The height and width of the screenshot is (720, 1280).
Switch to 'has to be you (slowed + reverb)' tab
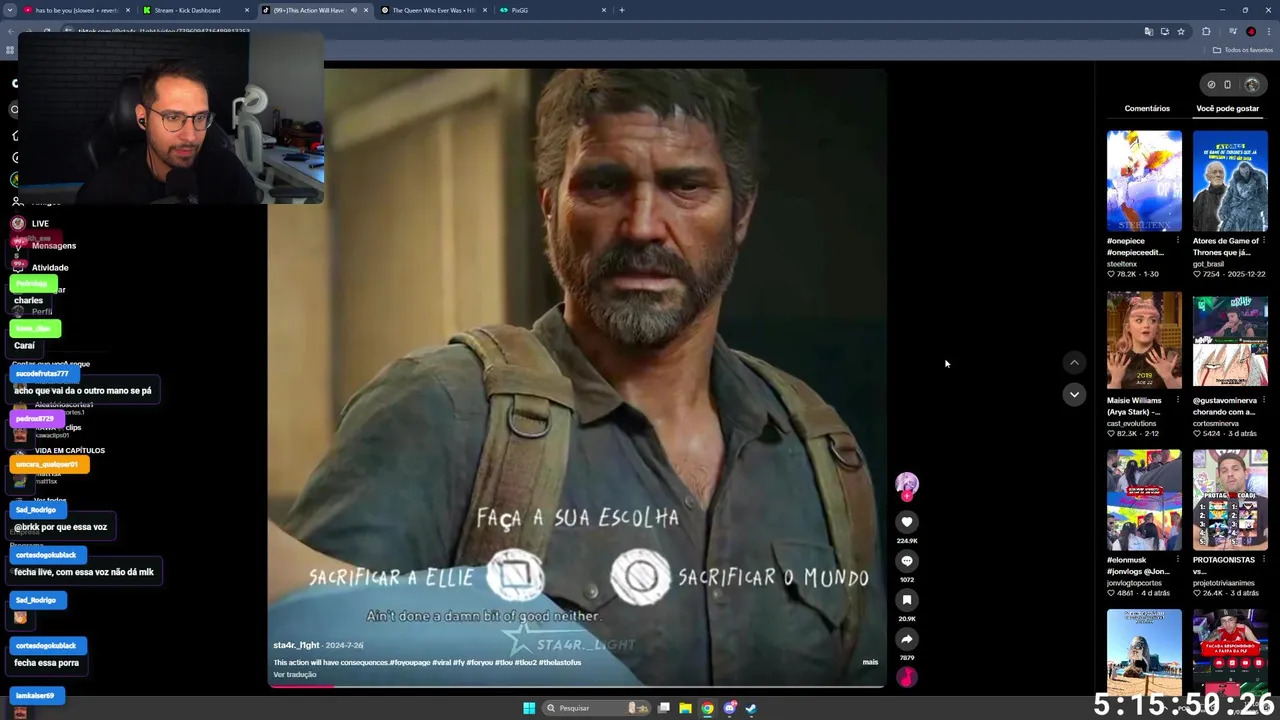point(78,10)
